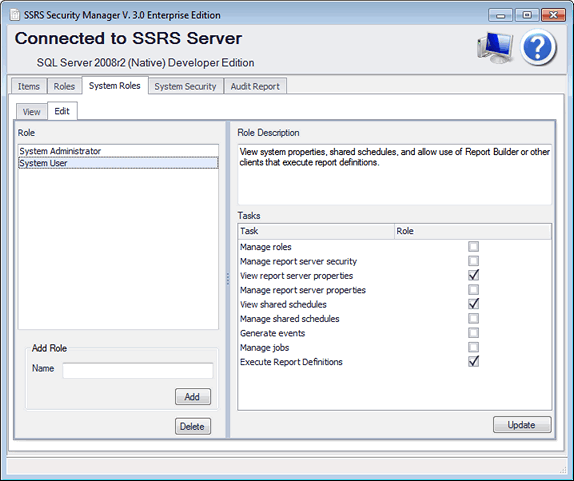Click the splitter handle between the panels

coord(228,279)
